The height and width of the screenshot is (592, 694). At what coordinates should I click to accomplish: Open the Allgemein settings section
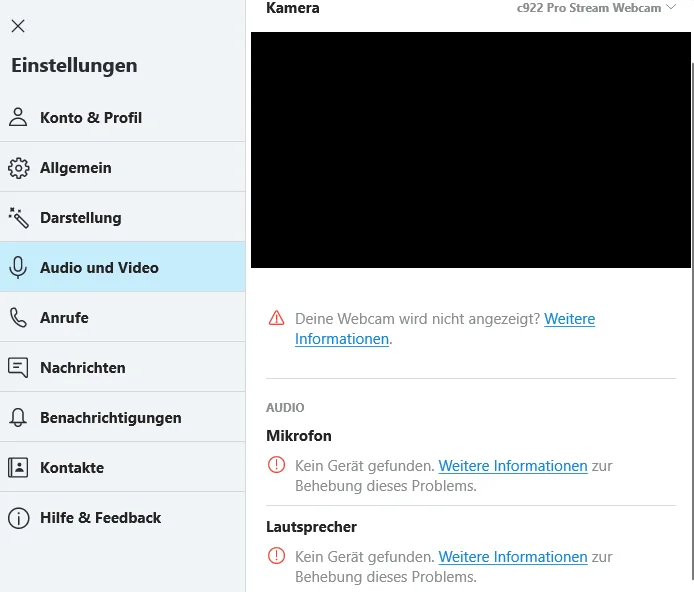tap(123, 167)
